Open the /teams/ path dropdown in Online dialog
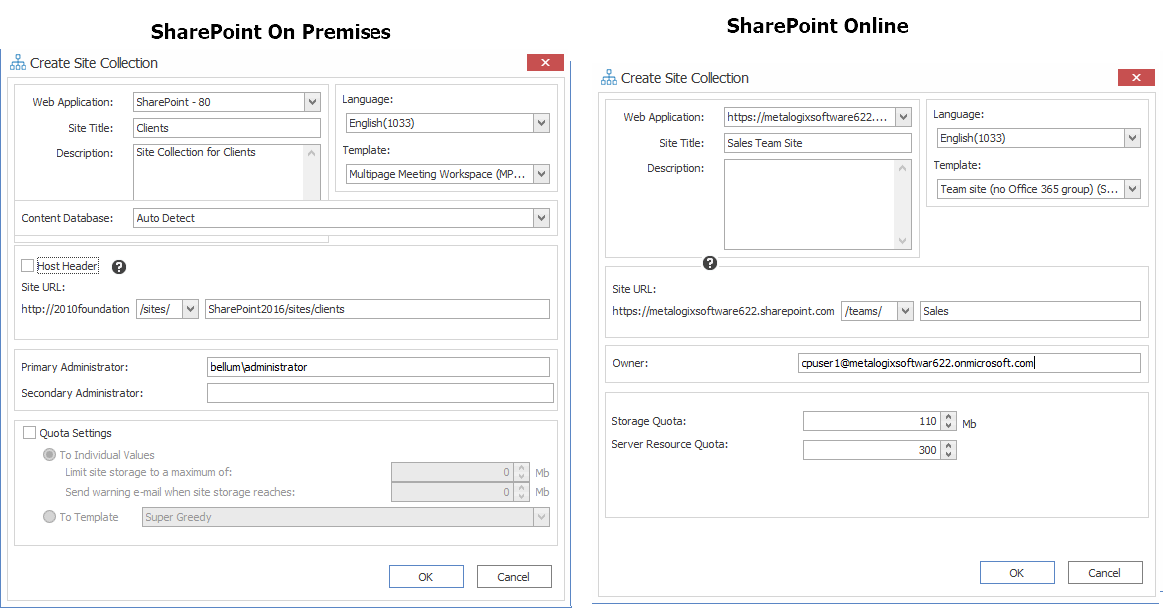The image size is (1166, 609). [x=904, y=311]
